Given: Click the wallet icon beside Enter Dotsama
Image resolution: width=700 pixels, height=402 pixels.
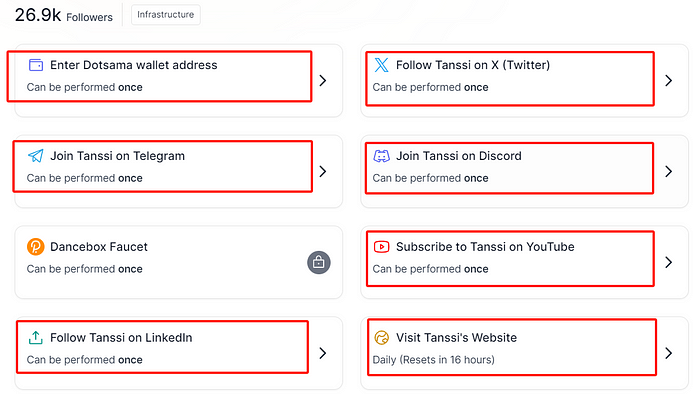Looking at the screenshot, I should [36, 65].
